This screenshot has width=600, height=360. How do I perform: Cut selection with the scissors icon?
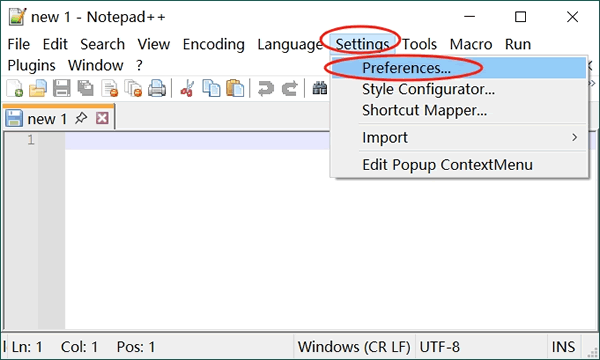point(187,88)
